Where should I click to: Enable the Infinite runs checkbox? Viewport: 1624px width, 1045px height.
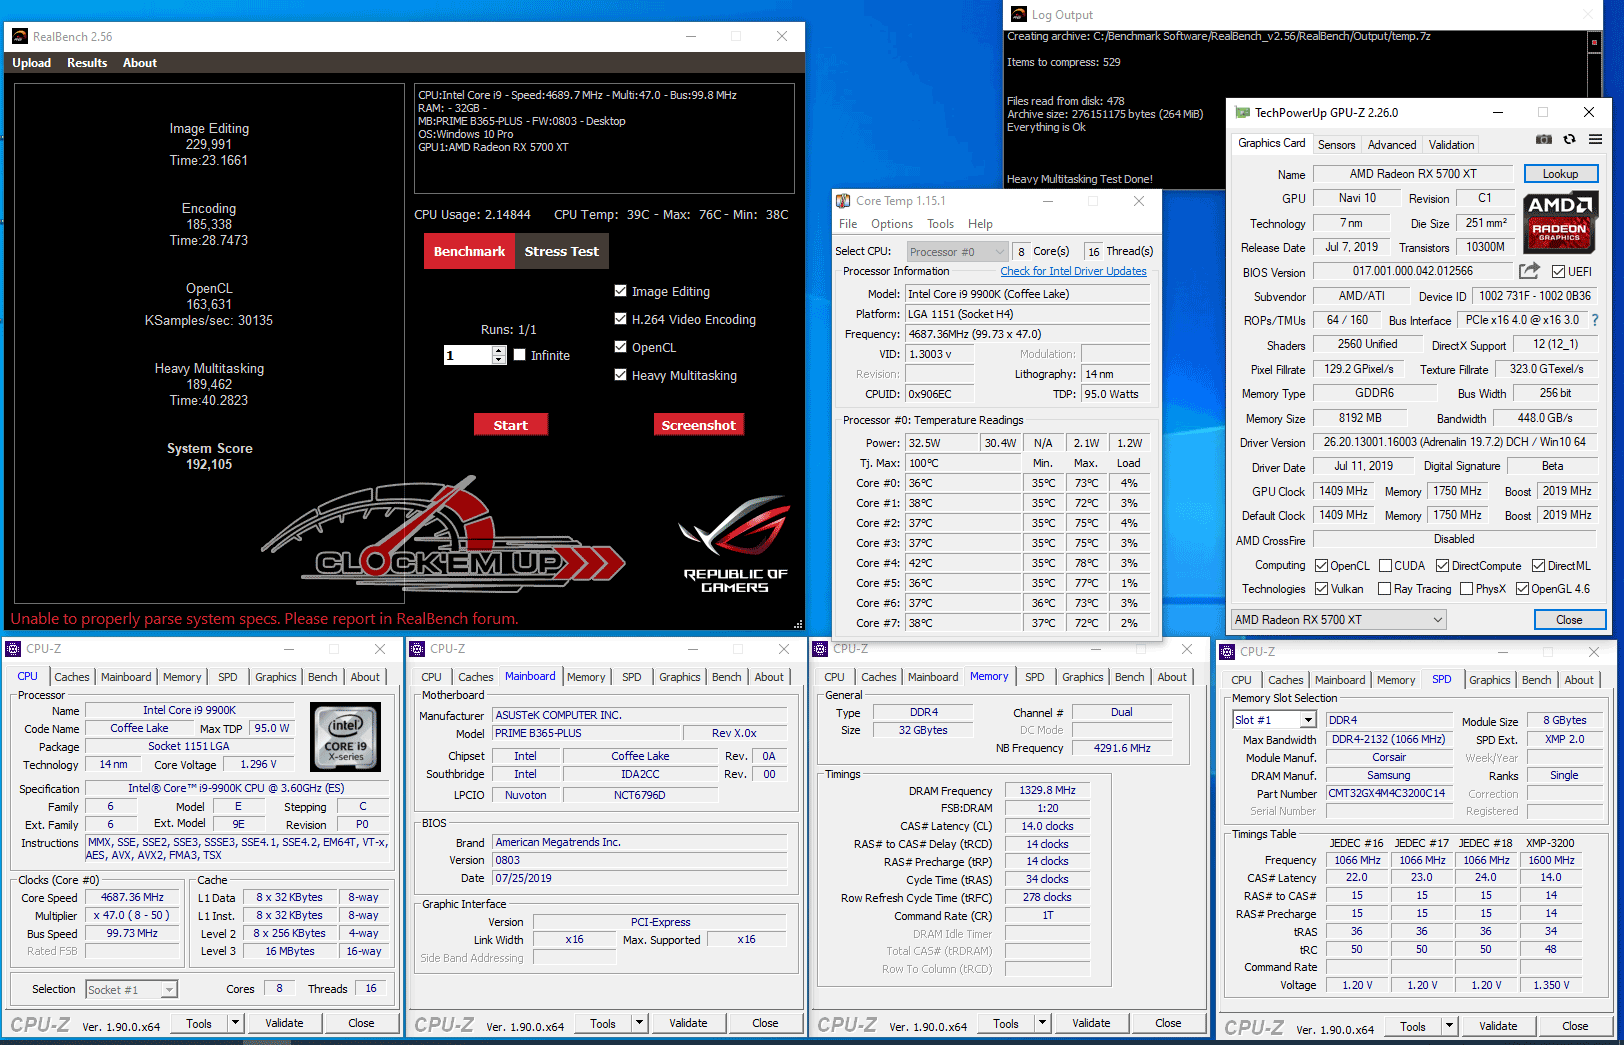coord(520,355)
